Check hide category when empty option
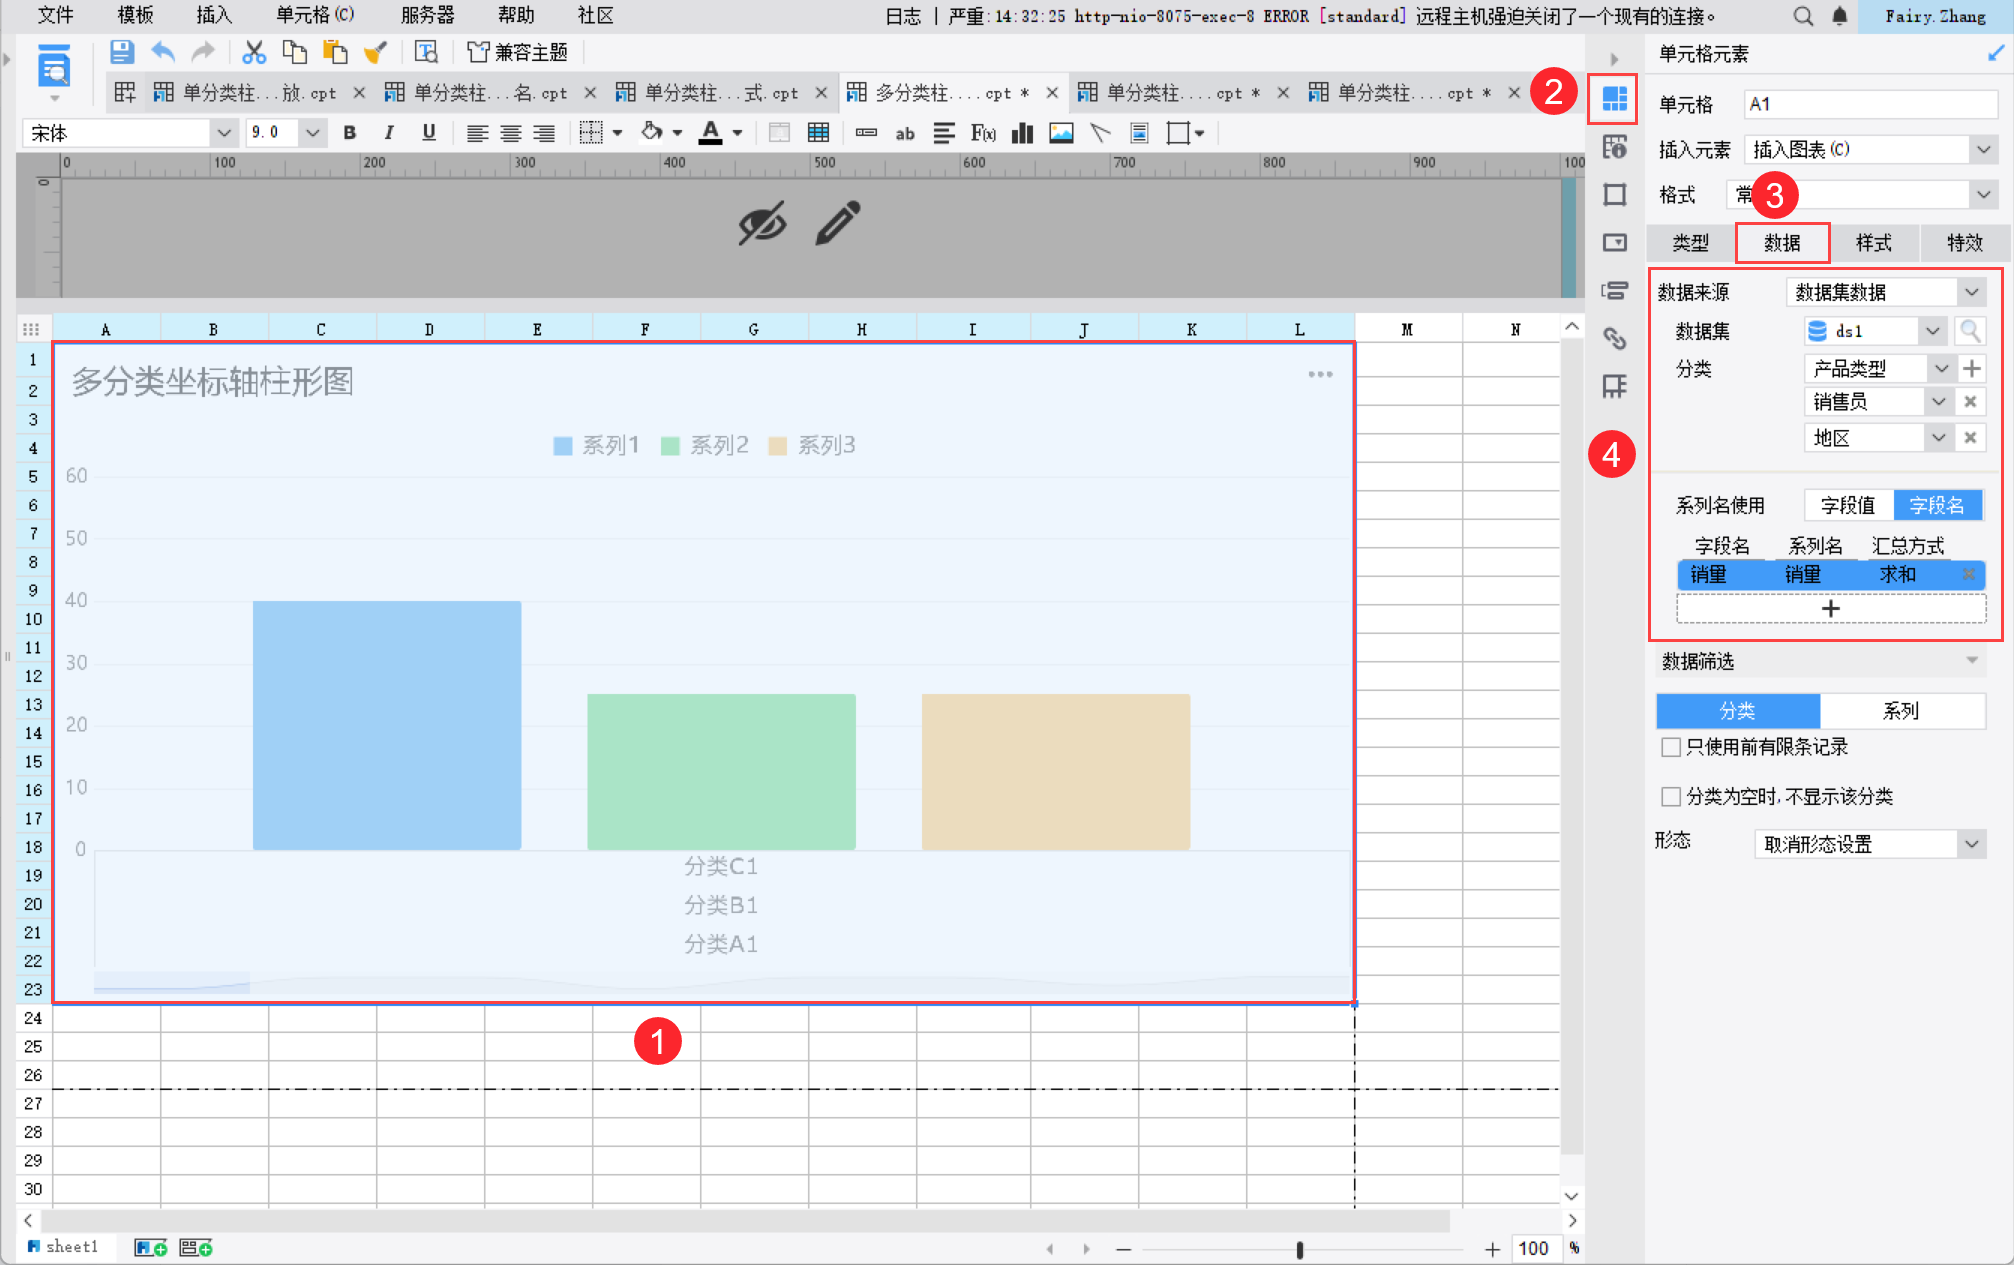This screenshot has height=1265, width=2014. click(1671, 797)
